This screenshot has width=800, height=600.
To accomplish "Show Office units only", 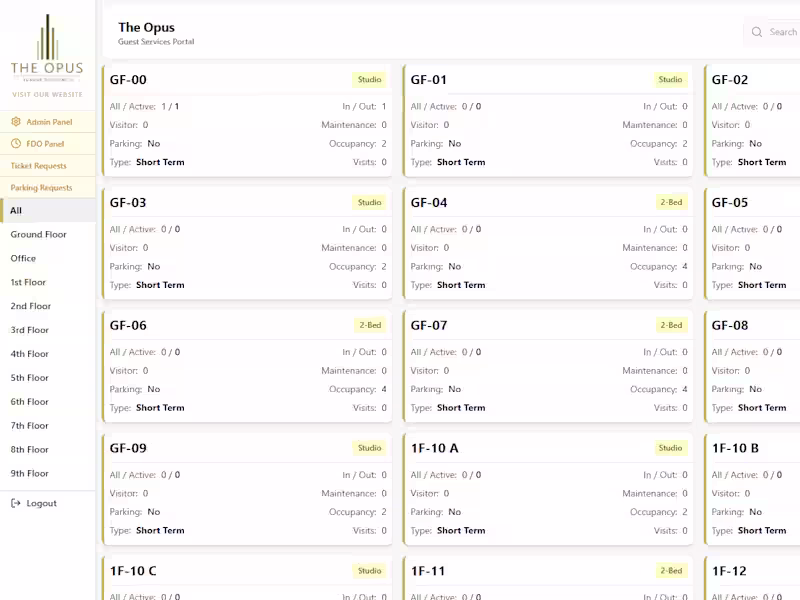I will tap(47, 258).
